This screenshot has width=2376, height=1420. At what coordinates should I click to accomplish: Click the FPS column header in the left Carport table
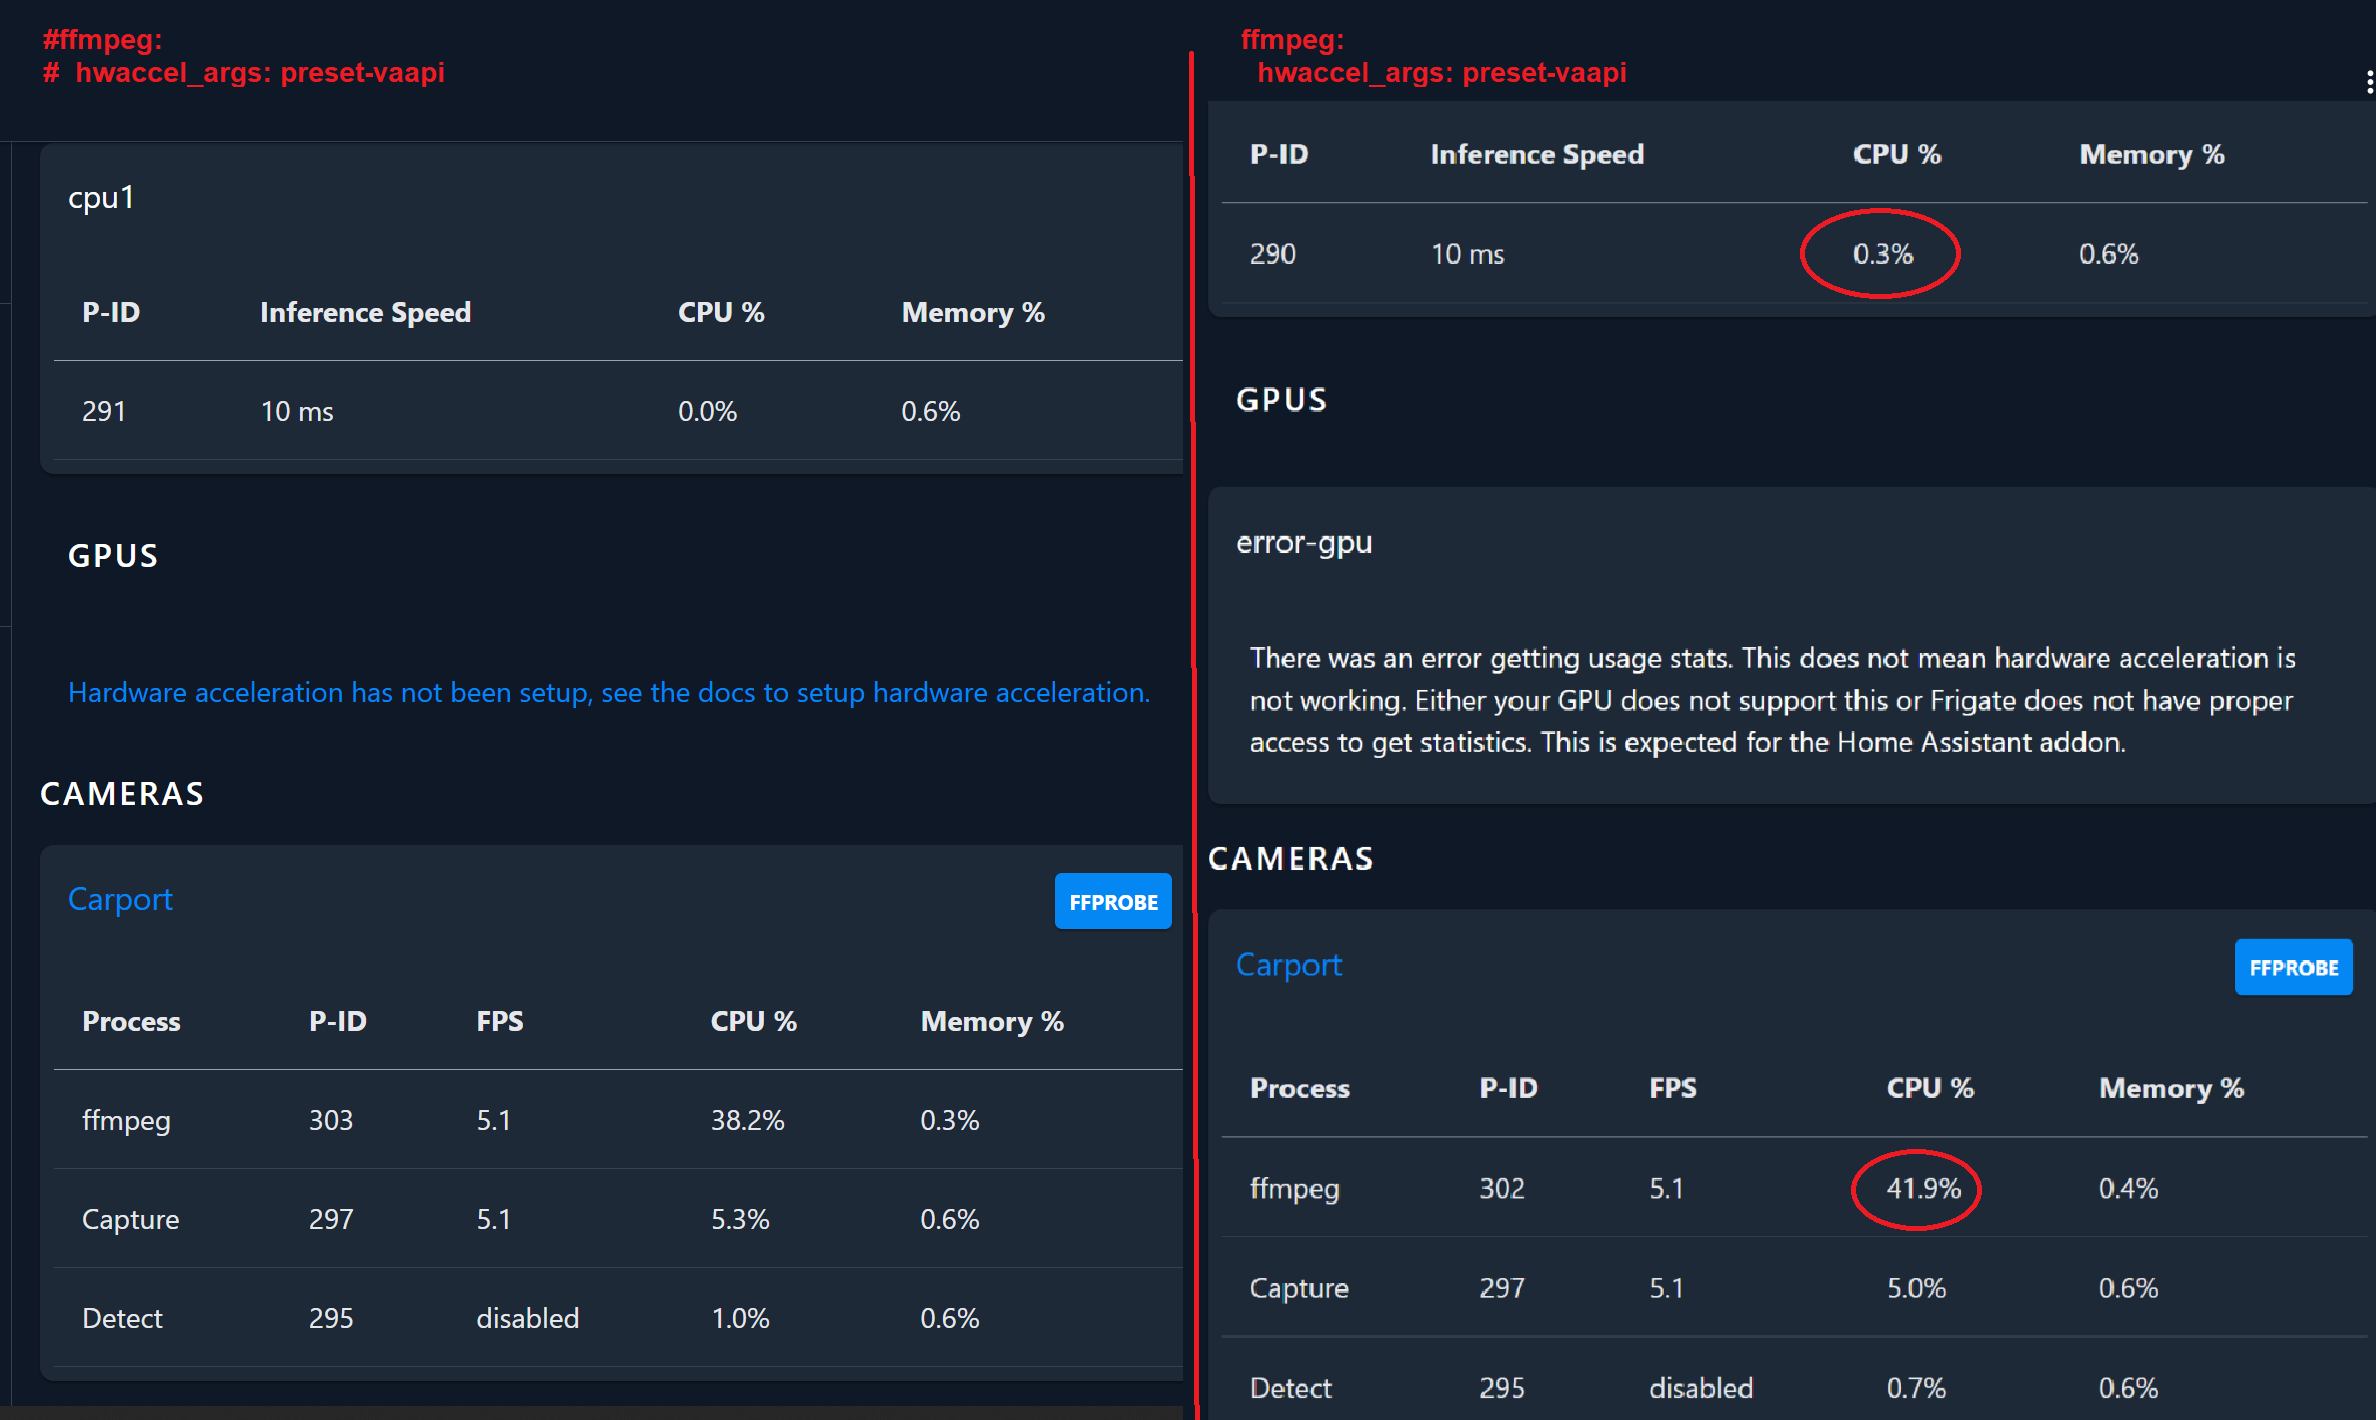(500, 1021)
